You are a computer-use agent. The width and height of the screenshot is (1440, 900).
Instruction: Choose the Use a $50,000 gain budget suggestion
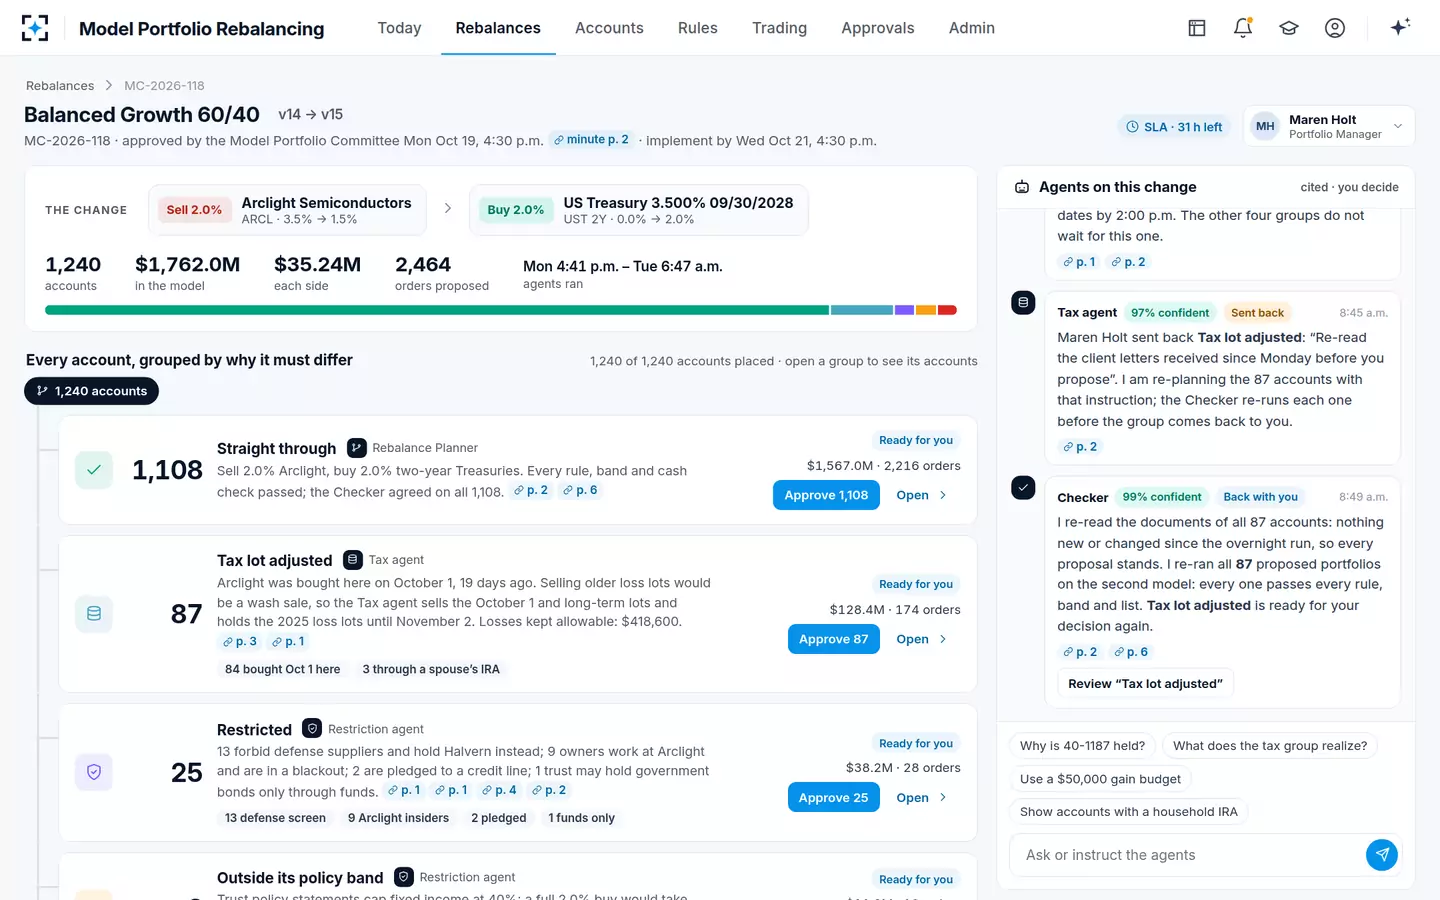1100,779
